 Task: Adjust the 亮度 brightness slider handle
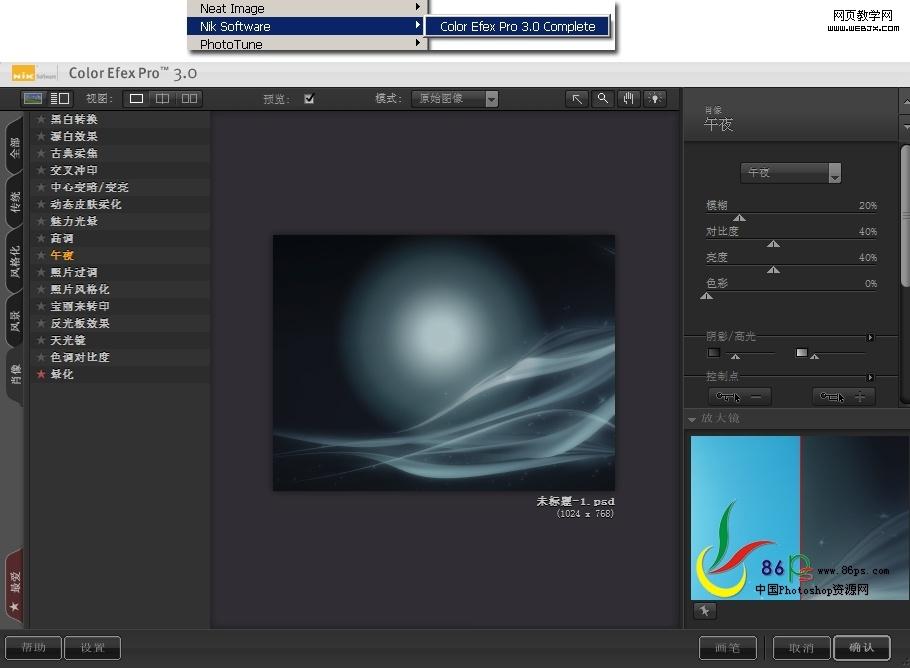point(773,270)
